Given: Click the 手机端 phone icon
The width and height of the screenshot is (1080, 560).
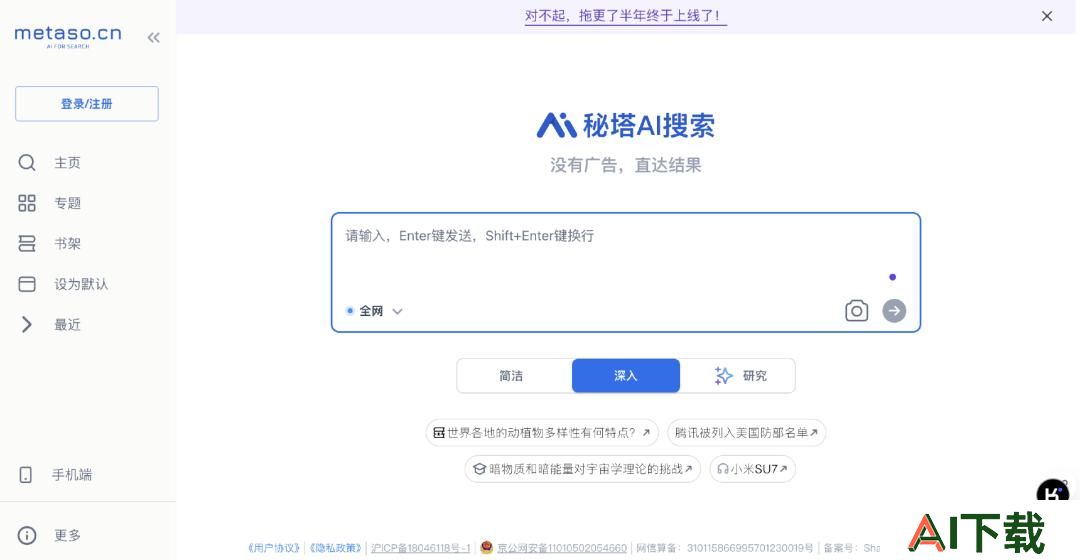Looking at the screenshot, I should [25, 475].
